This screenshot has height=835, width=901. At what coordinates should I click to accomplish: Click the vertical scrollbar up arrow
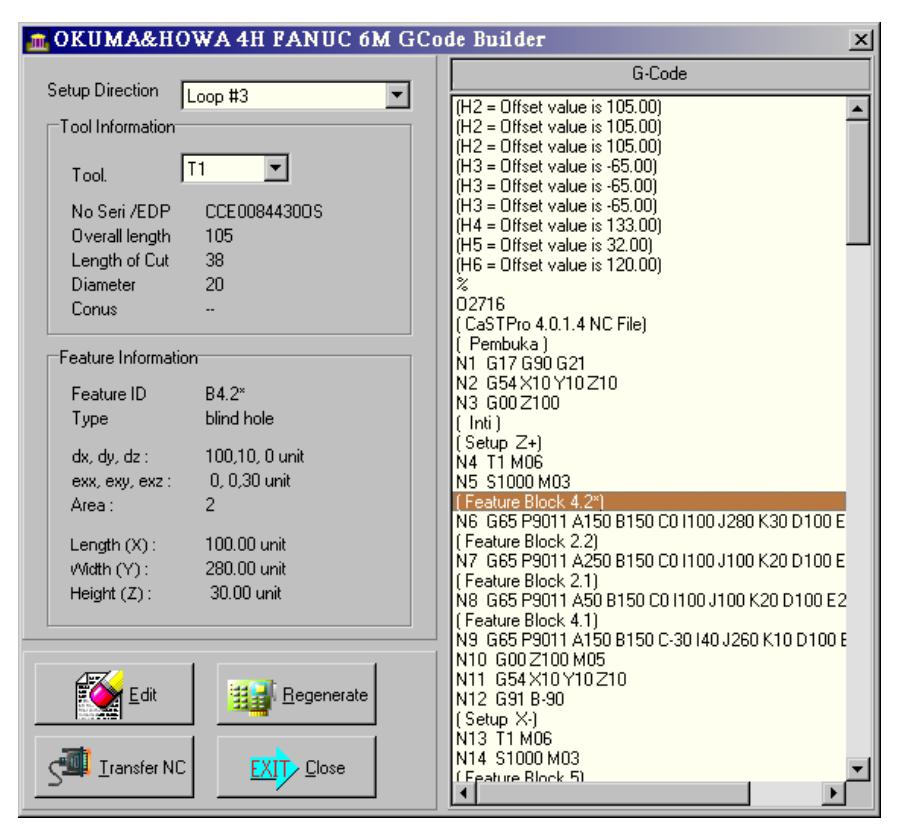(x=857, y=109)
